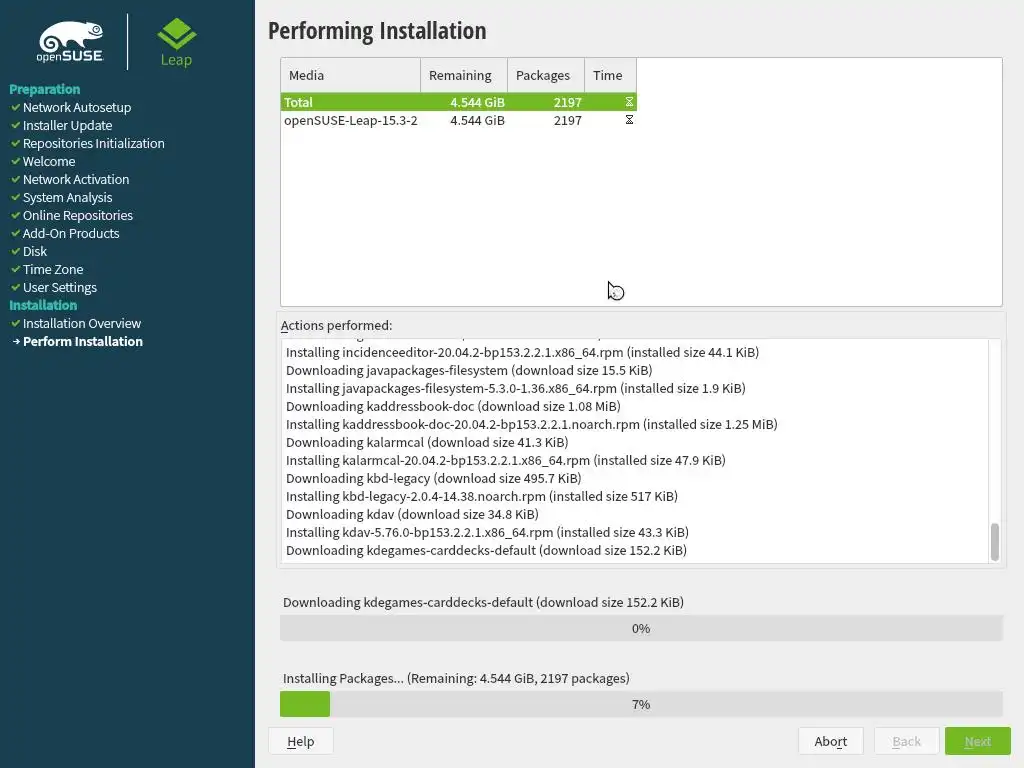Click the checkmark beside Repositories Initialization
The height and width of the screenshot is (768, 1024).
(16, 143)
